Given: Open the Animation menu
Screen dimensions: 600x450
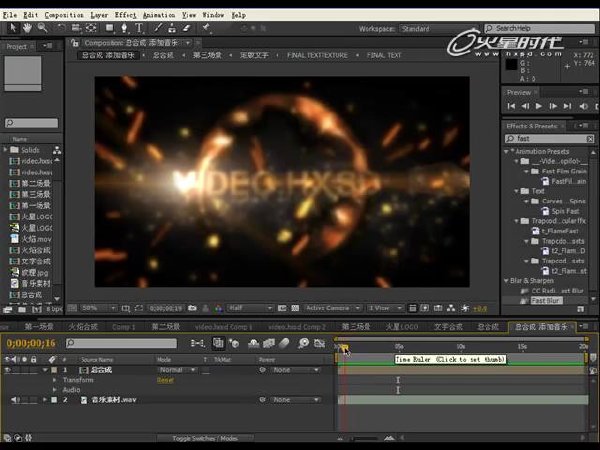Looking at the screenshot, I should (159, 15).
